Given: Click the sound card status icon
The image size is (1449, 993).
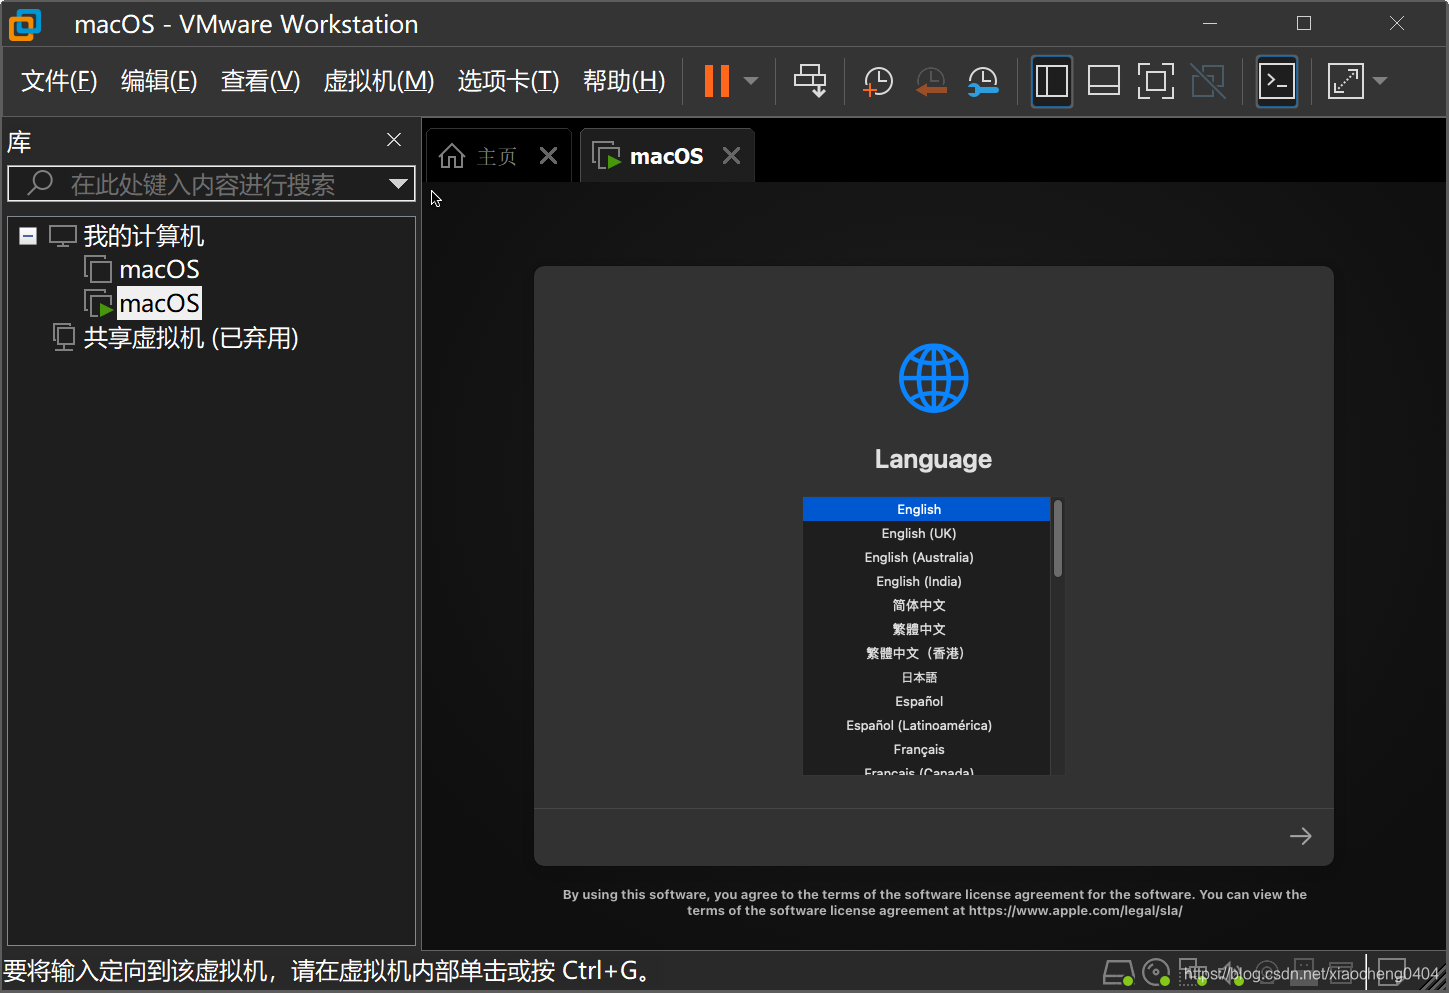Looking at the screenshot, I should tap(1230, 972).
